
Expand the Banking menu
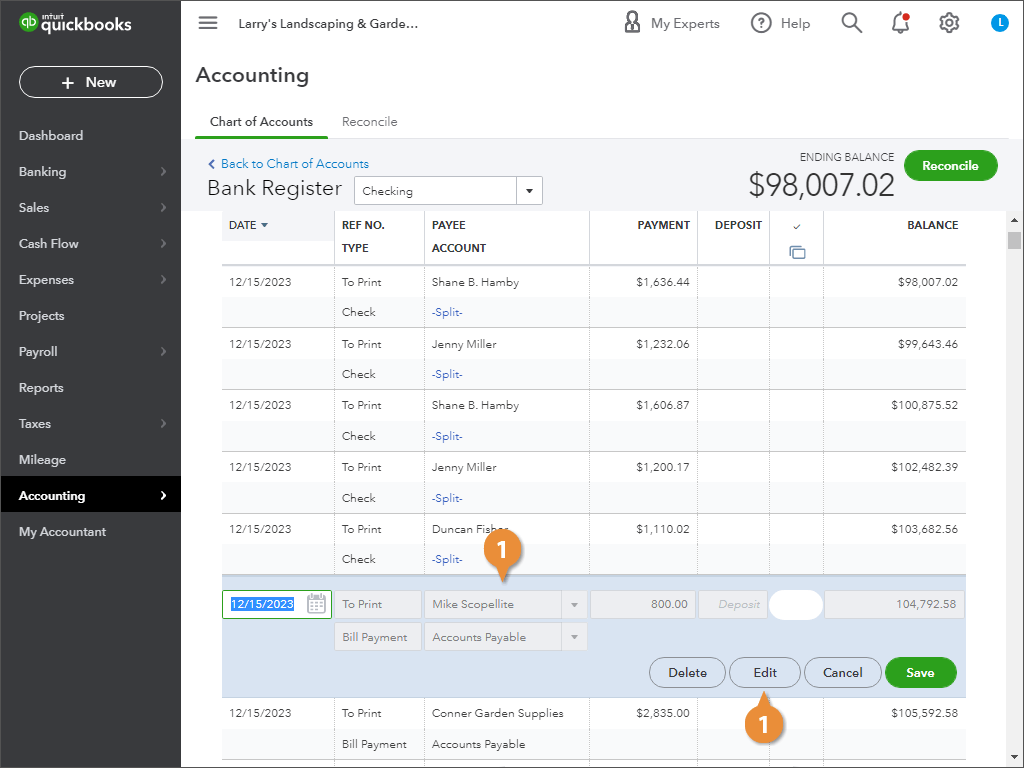point(91,172)
